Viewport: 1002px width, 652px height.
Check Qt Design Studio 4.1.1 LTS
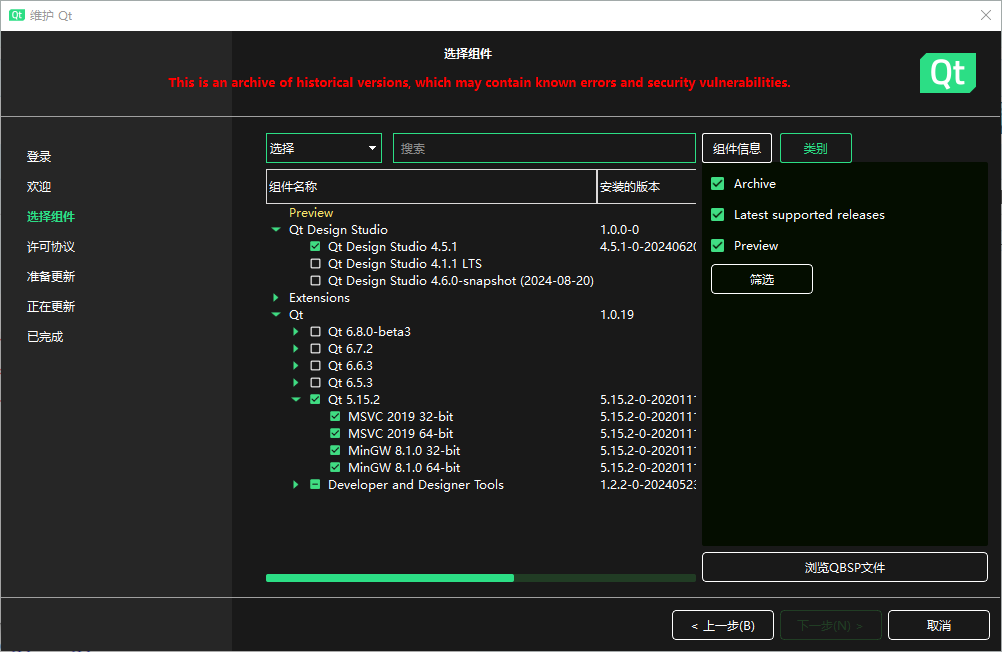pyautogui.click(x=316, y=264)
